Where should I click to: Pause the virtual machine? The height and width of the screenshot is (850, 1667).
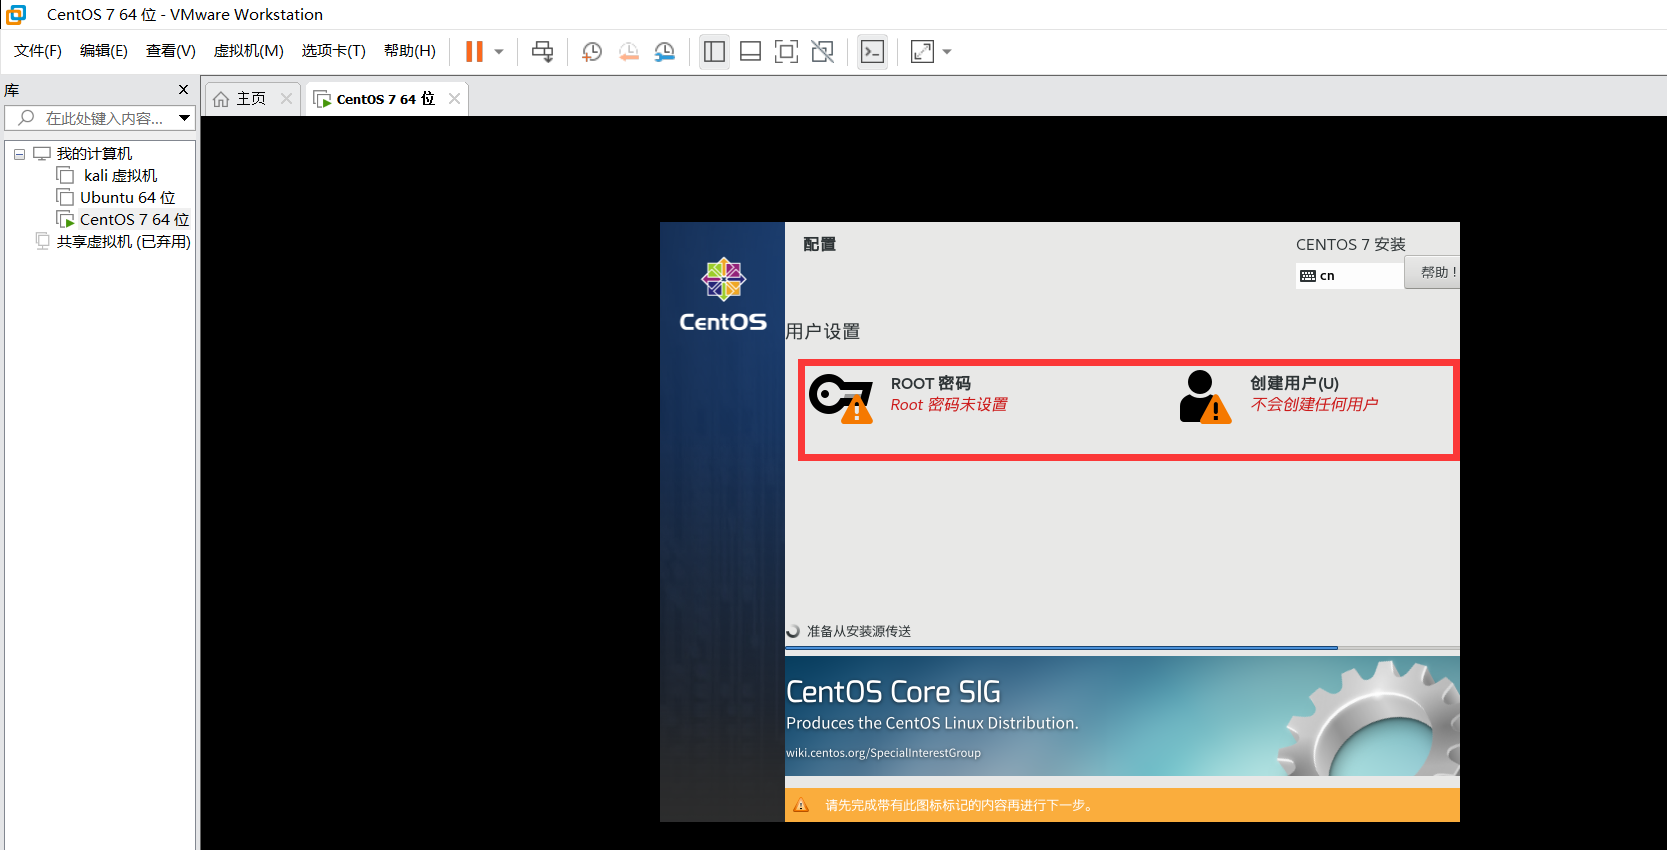474,51
